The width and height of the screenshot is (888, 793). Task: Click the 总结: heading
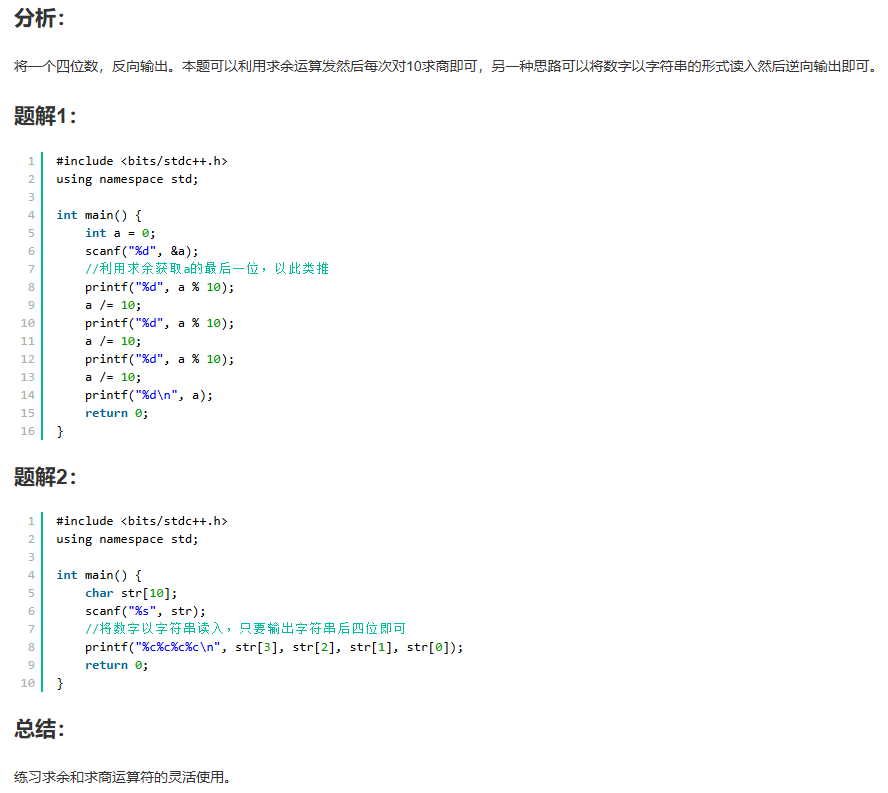click(39, 728)
